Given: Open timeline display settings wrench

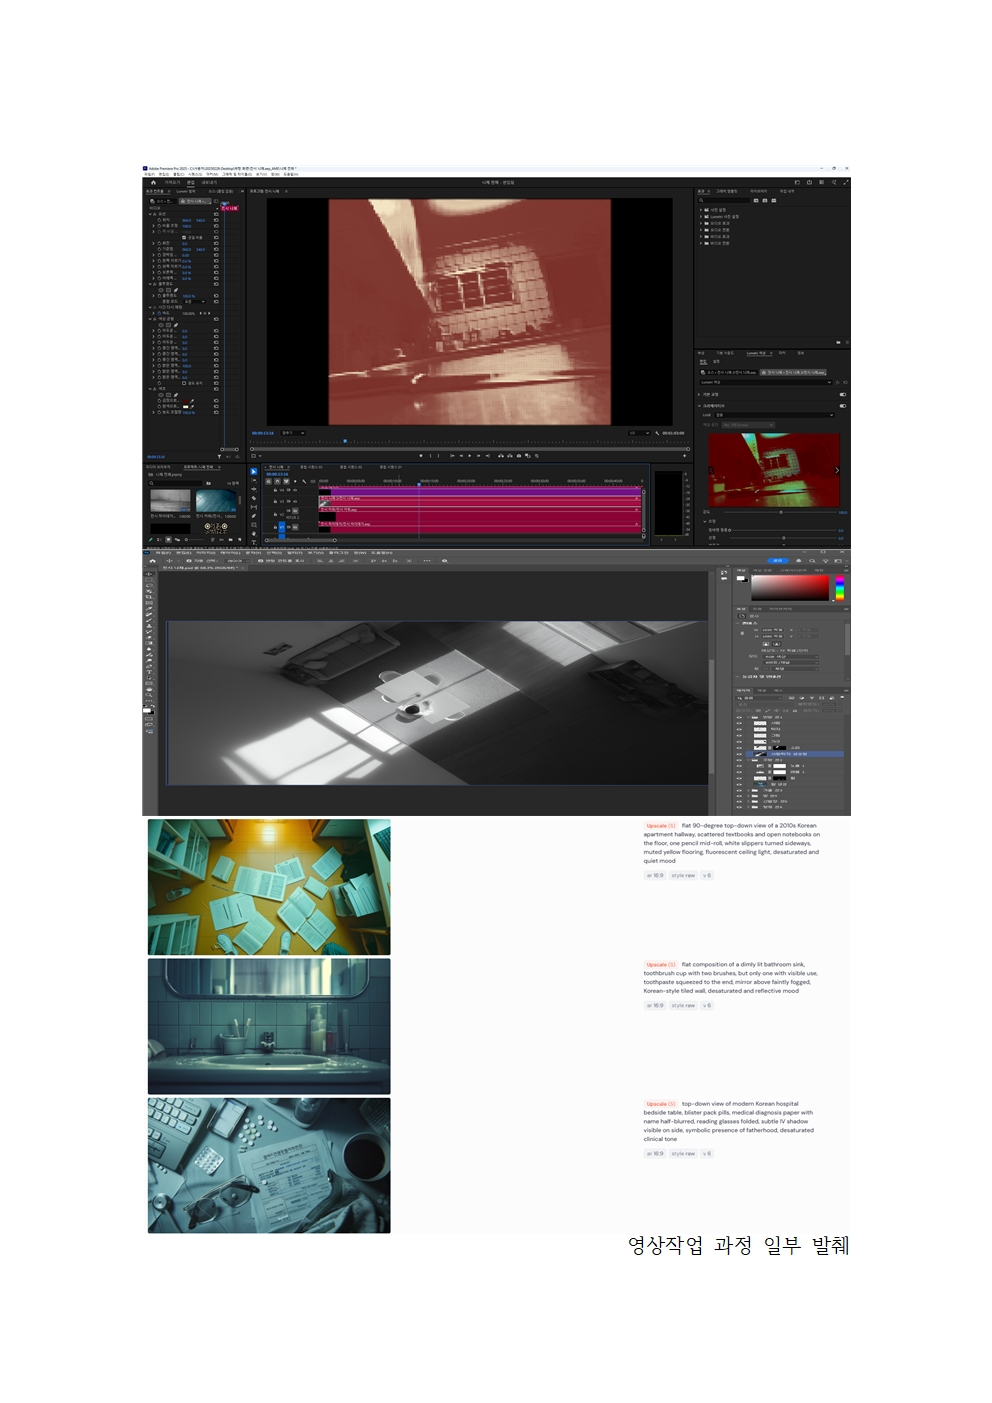Looking at the screenshot, I should [x=304, y=481].
